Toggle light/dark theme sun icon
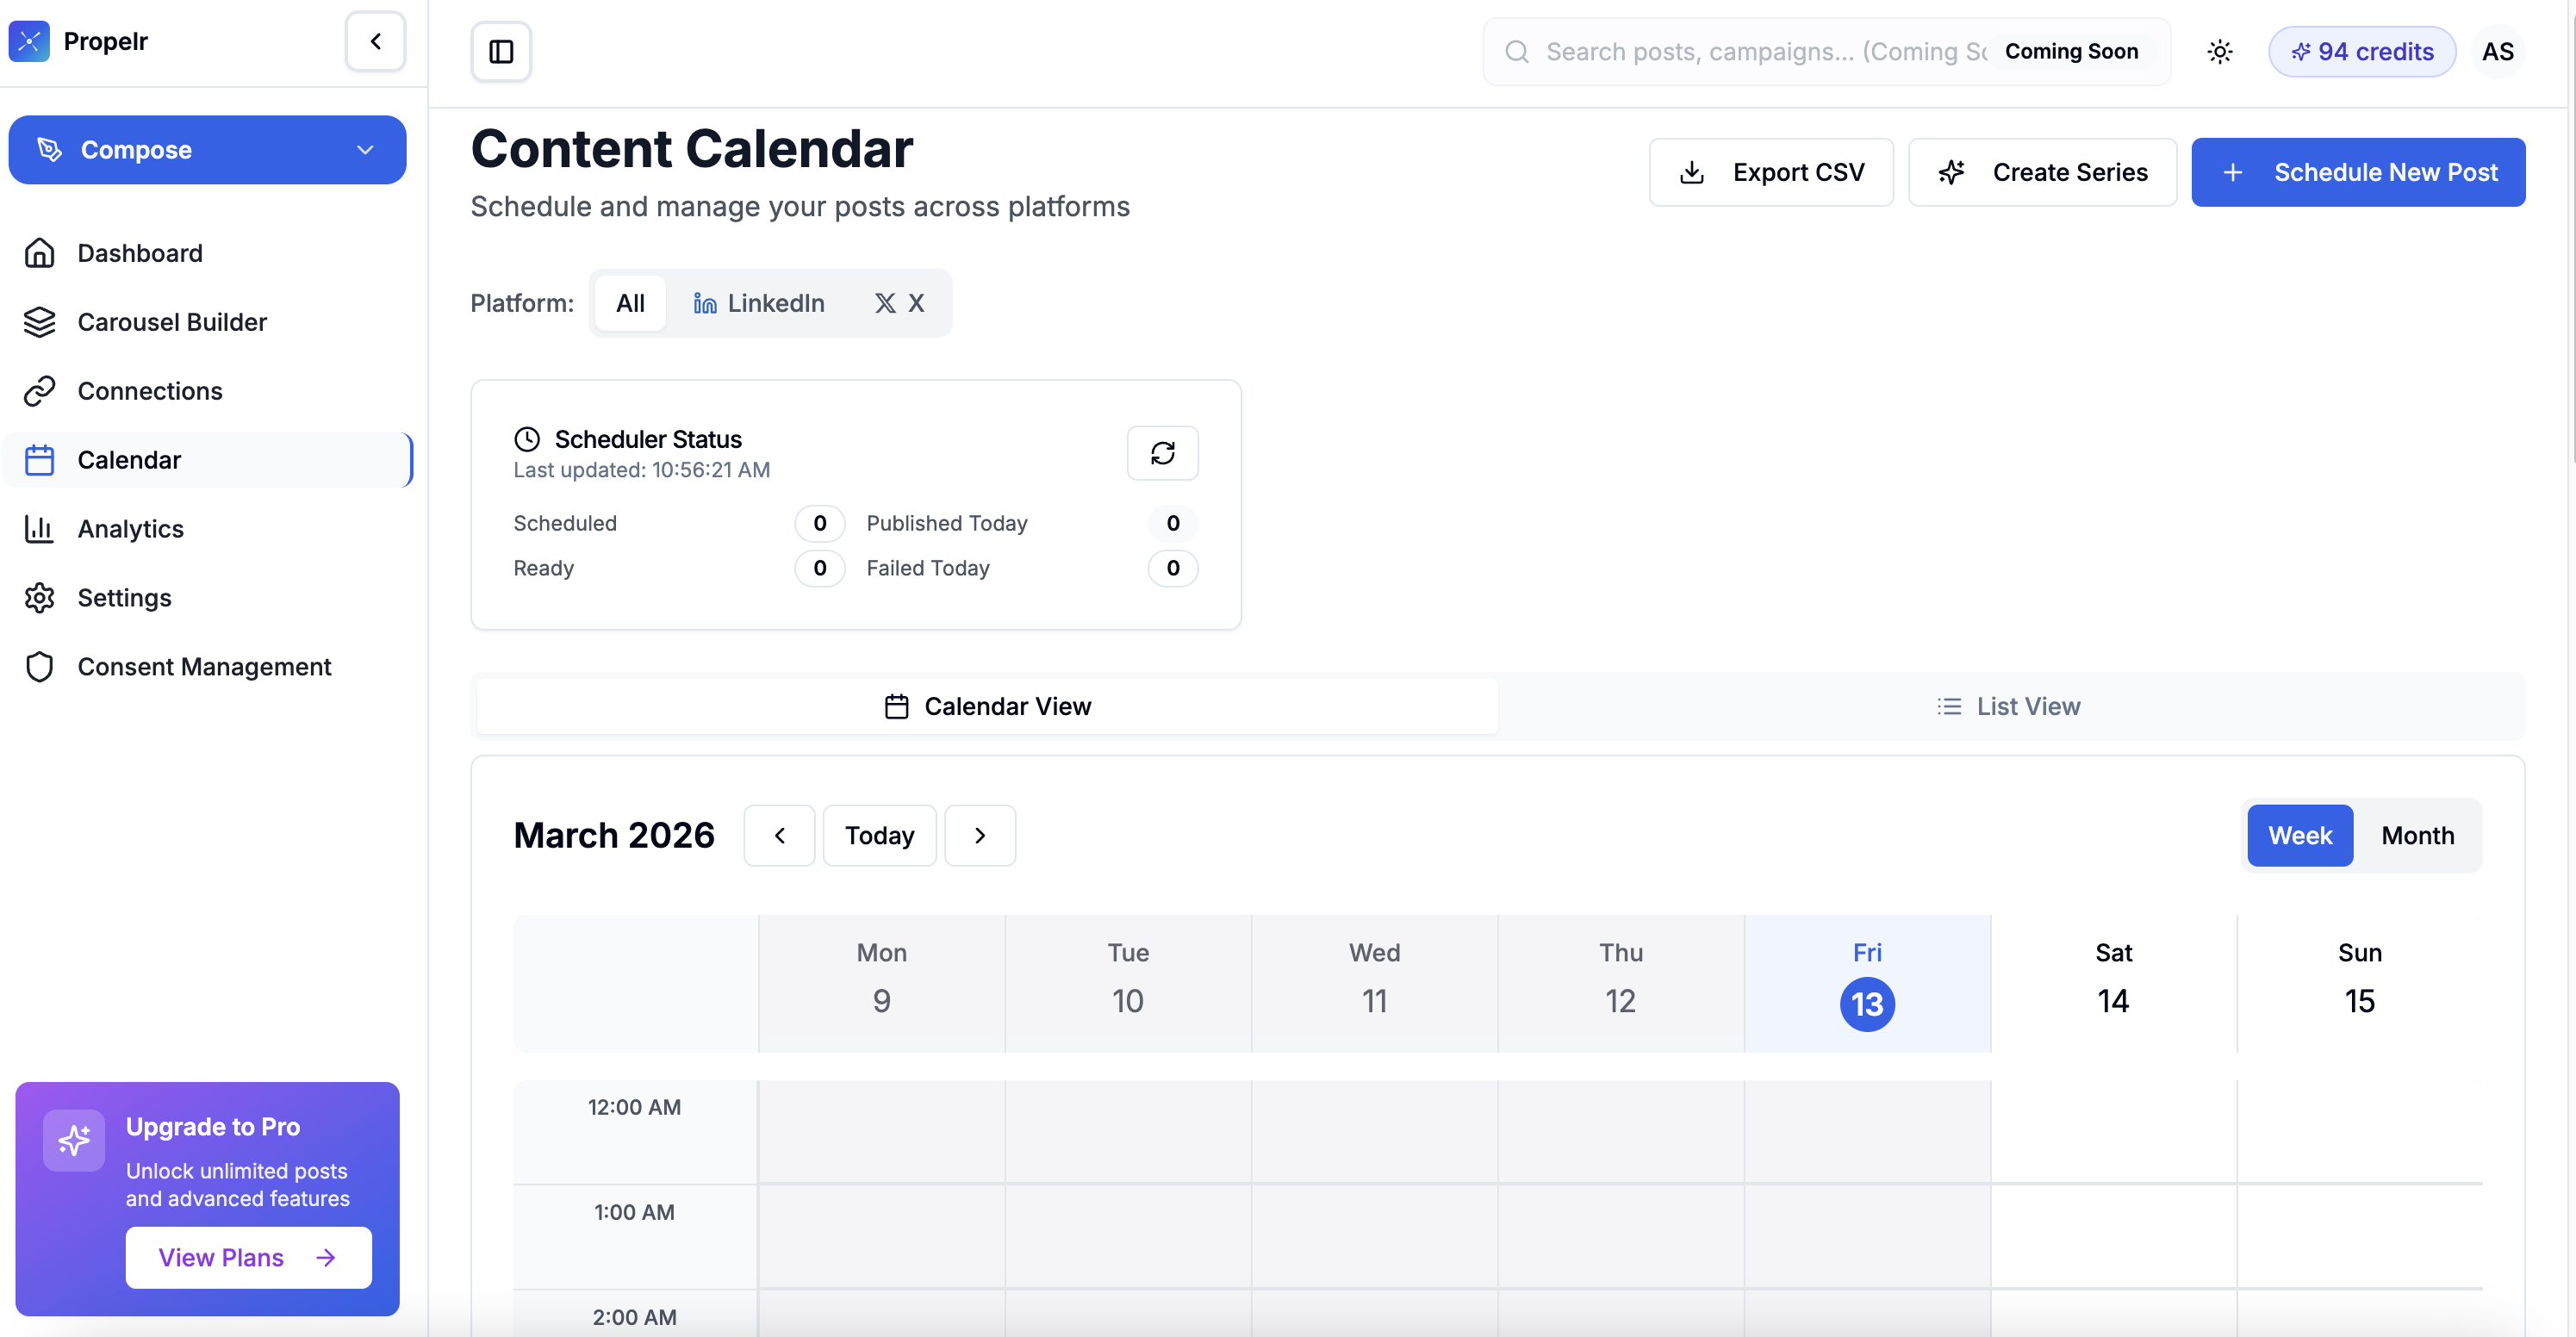The width and height of the screenshot is (2576, 1337). pos(2219,51)
